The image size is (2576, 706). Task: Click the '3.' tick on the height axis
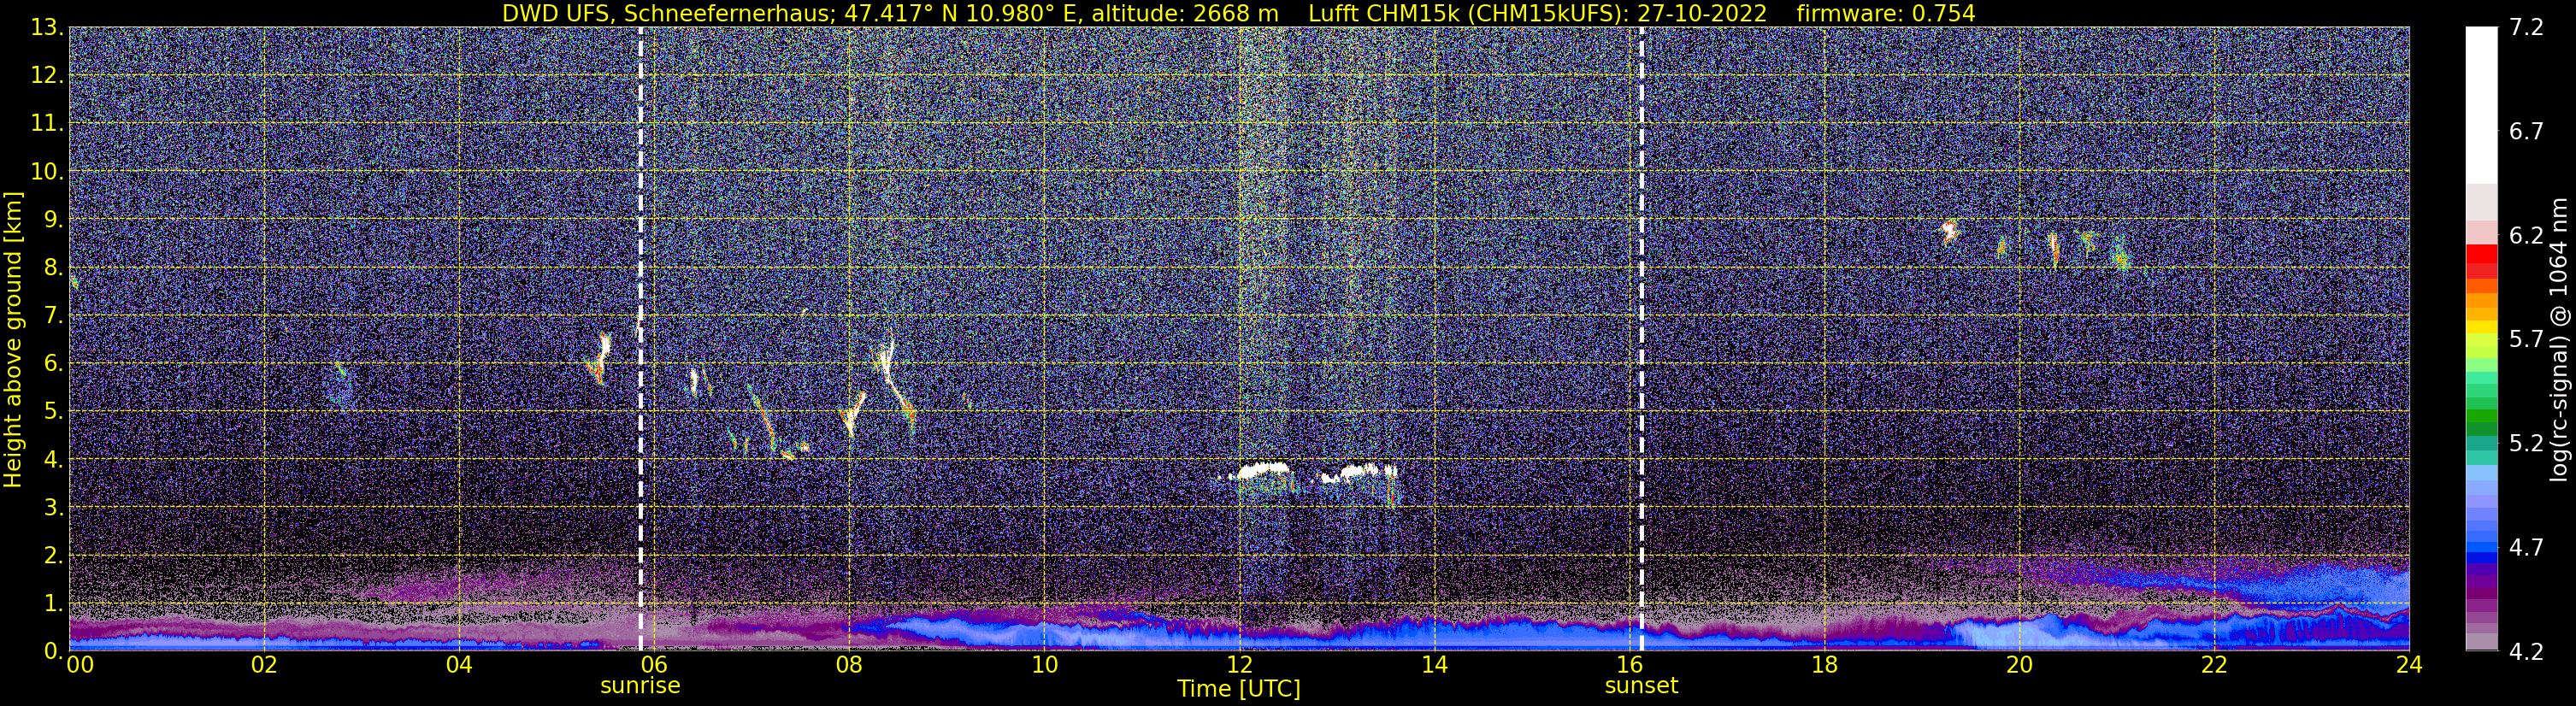pyautogui.click(x=52, y=507)
